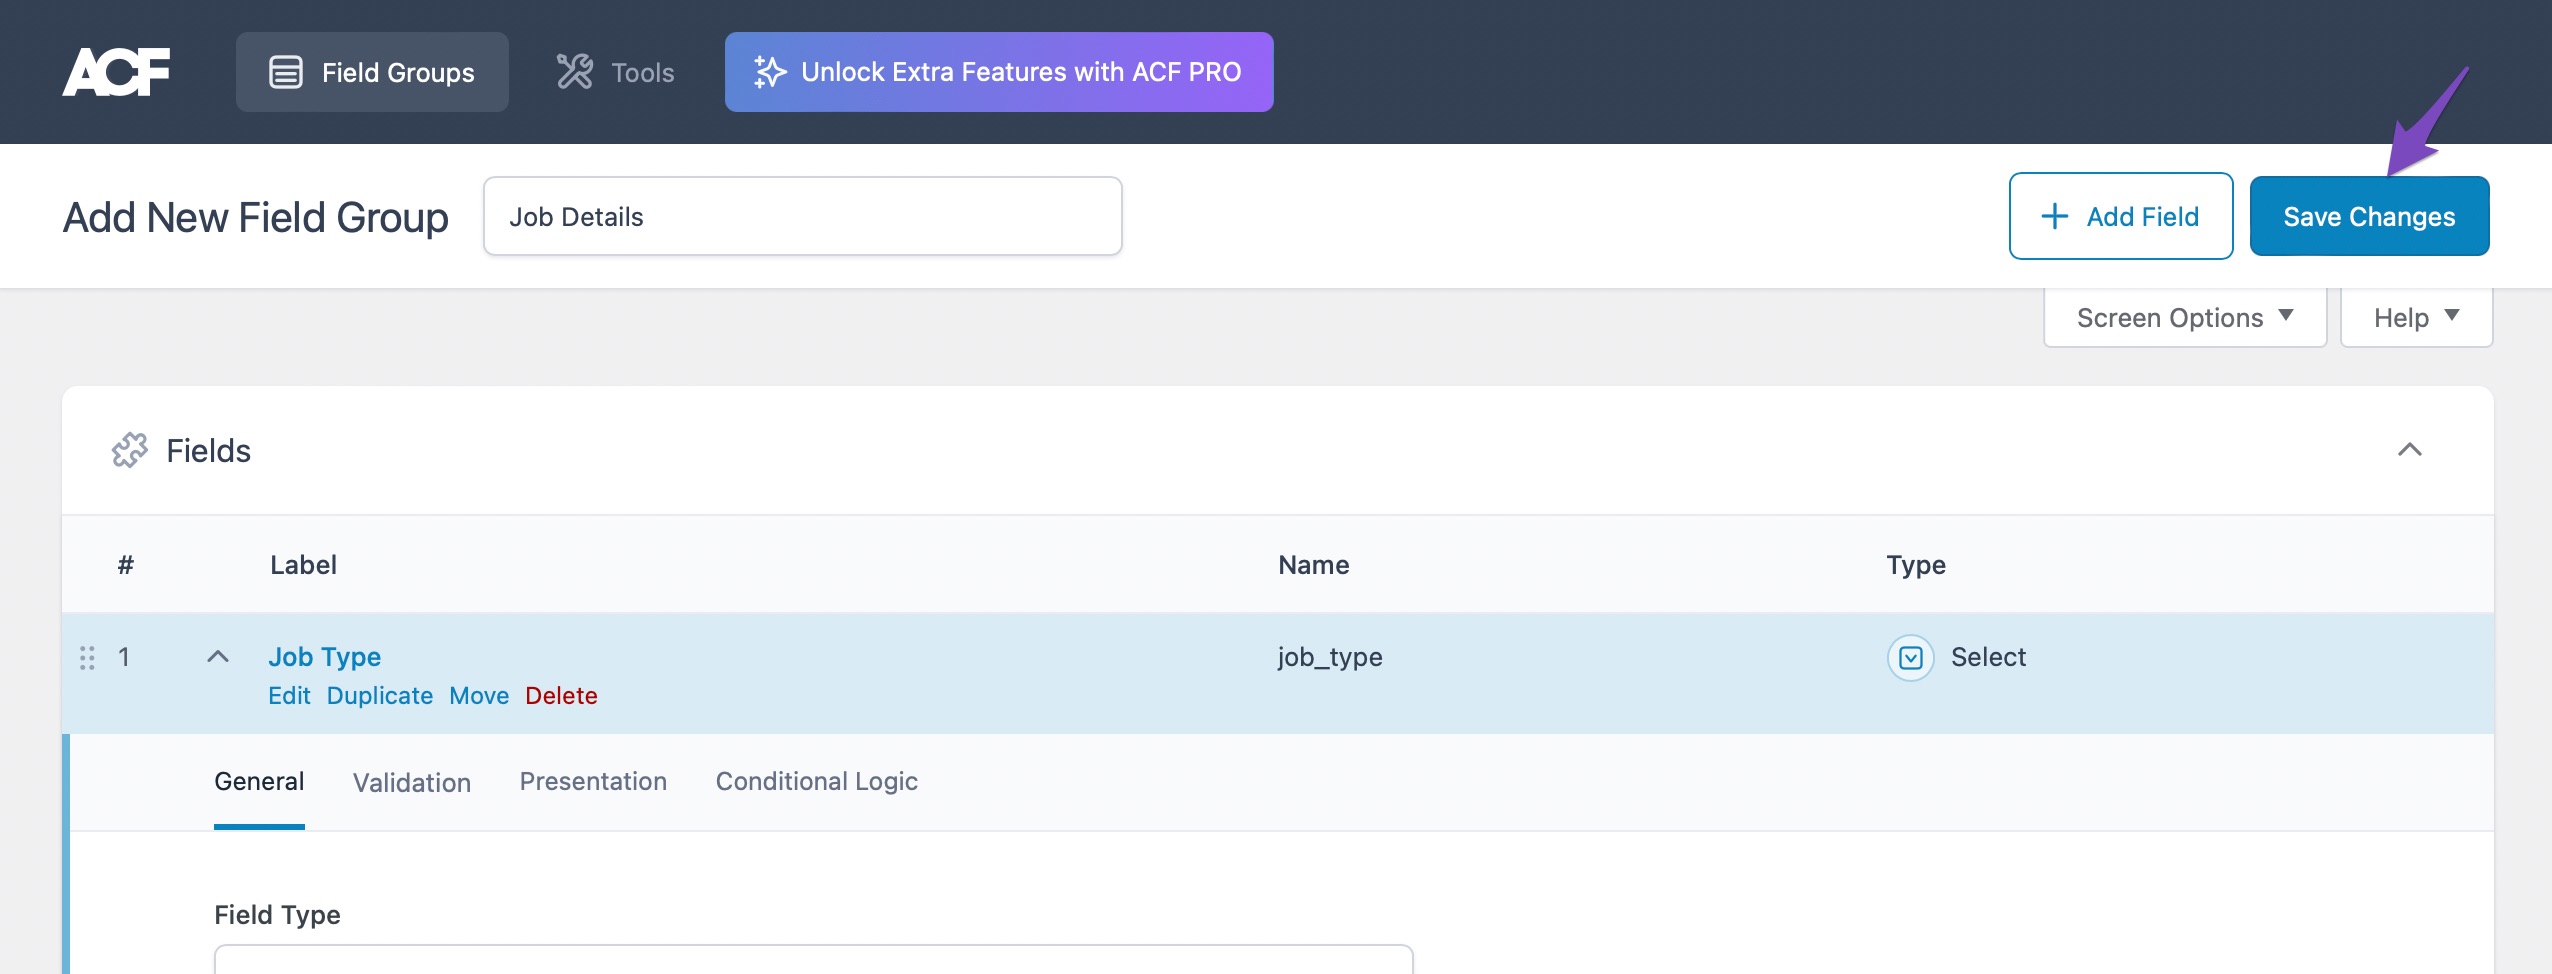Image resolution: width=2552 pixels, height=974 pixels.
Task: Click the Save Changes button
Action: [2369, 216]
